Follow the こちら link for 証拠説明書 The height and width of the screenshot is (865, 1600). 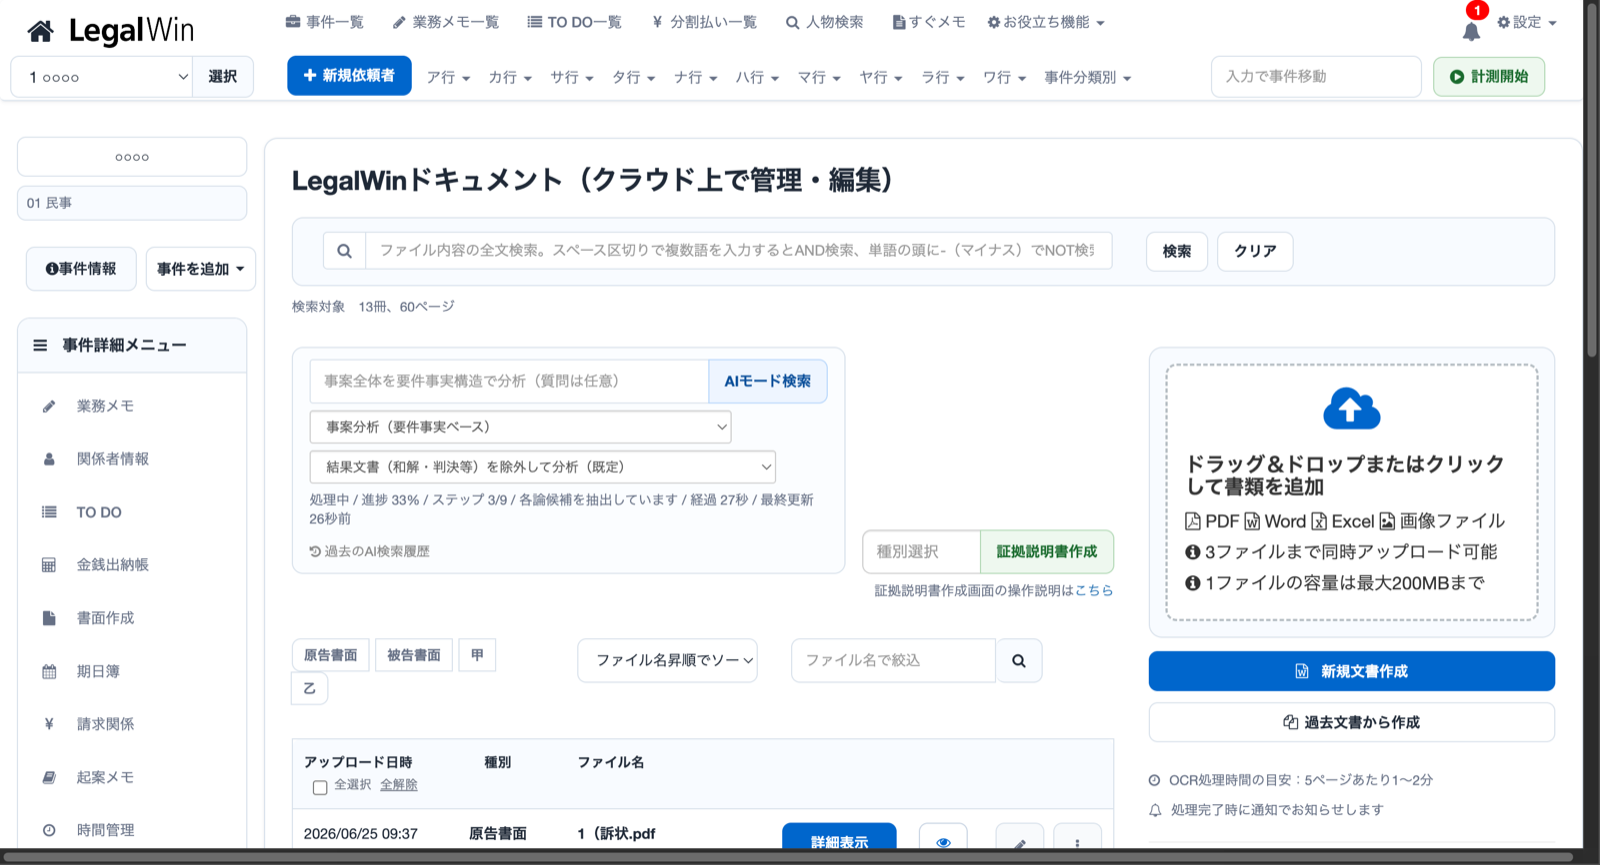coord(1094,591)
